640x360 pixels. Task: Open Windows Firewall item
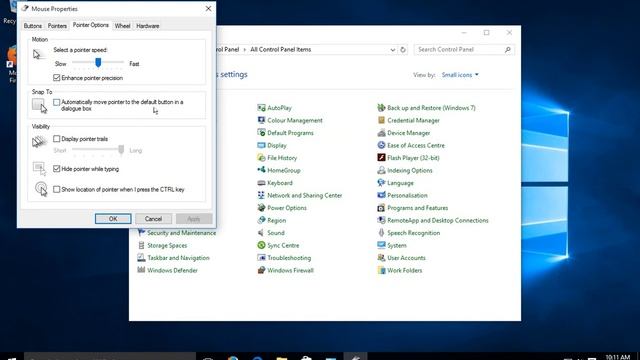coord(290,270)
